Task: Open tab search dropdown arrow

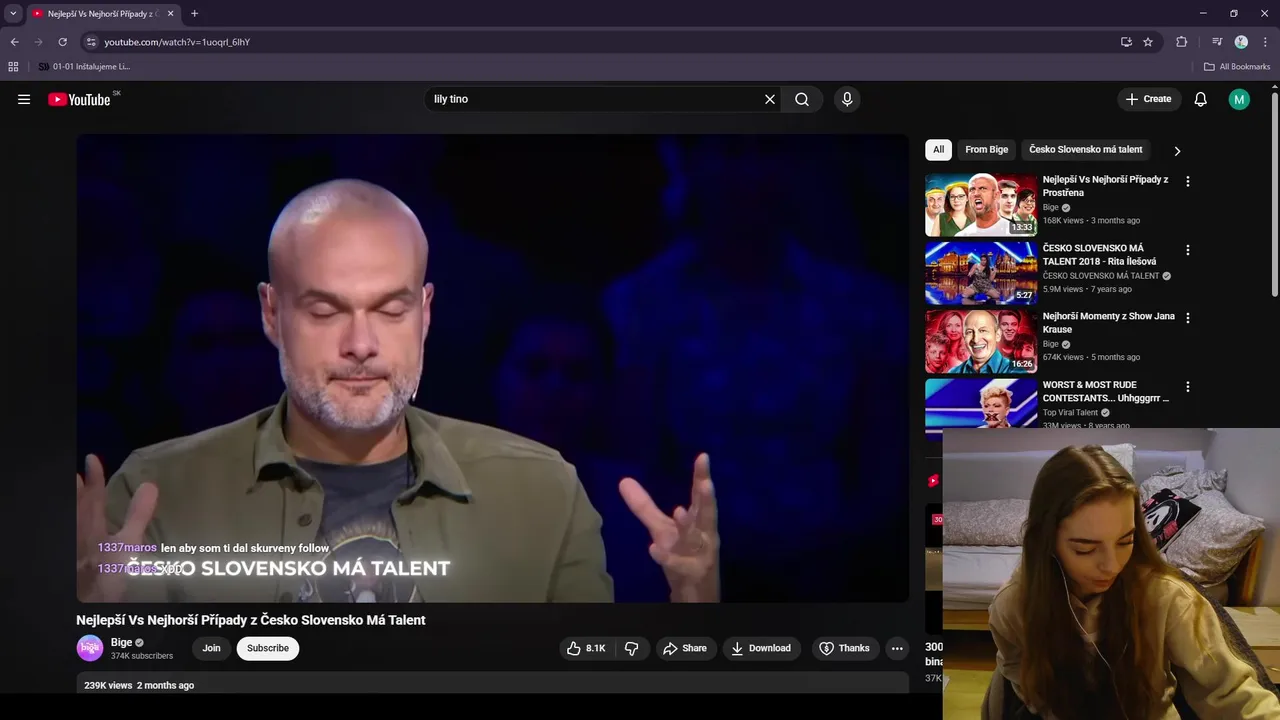Action: pyautogui.click(x=13, y=13)
